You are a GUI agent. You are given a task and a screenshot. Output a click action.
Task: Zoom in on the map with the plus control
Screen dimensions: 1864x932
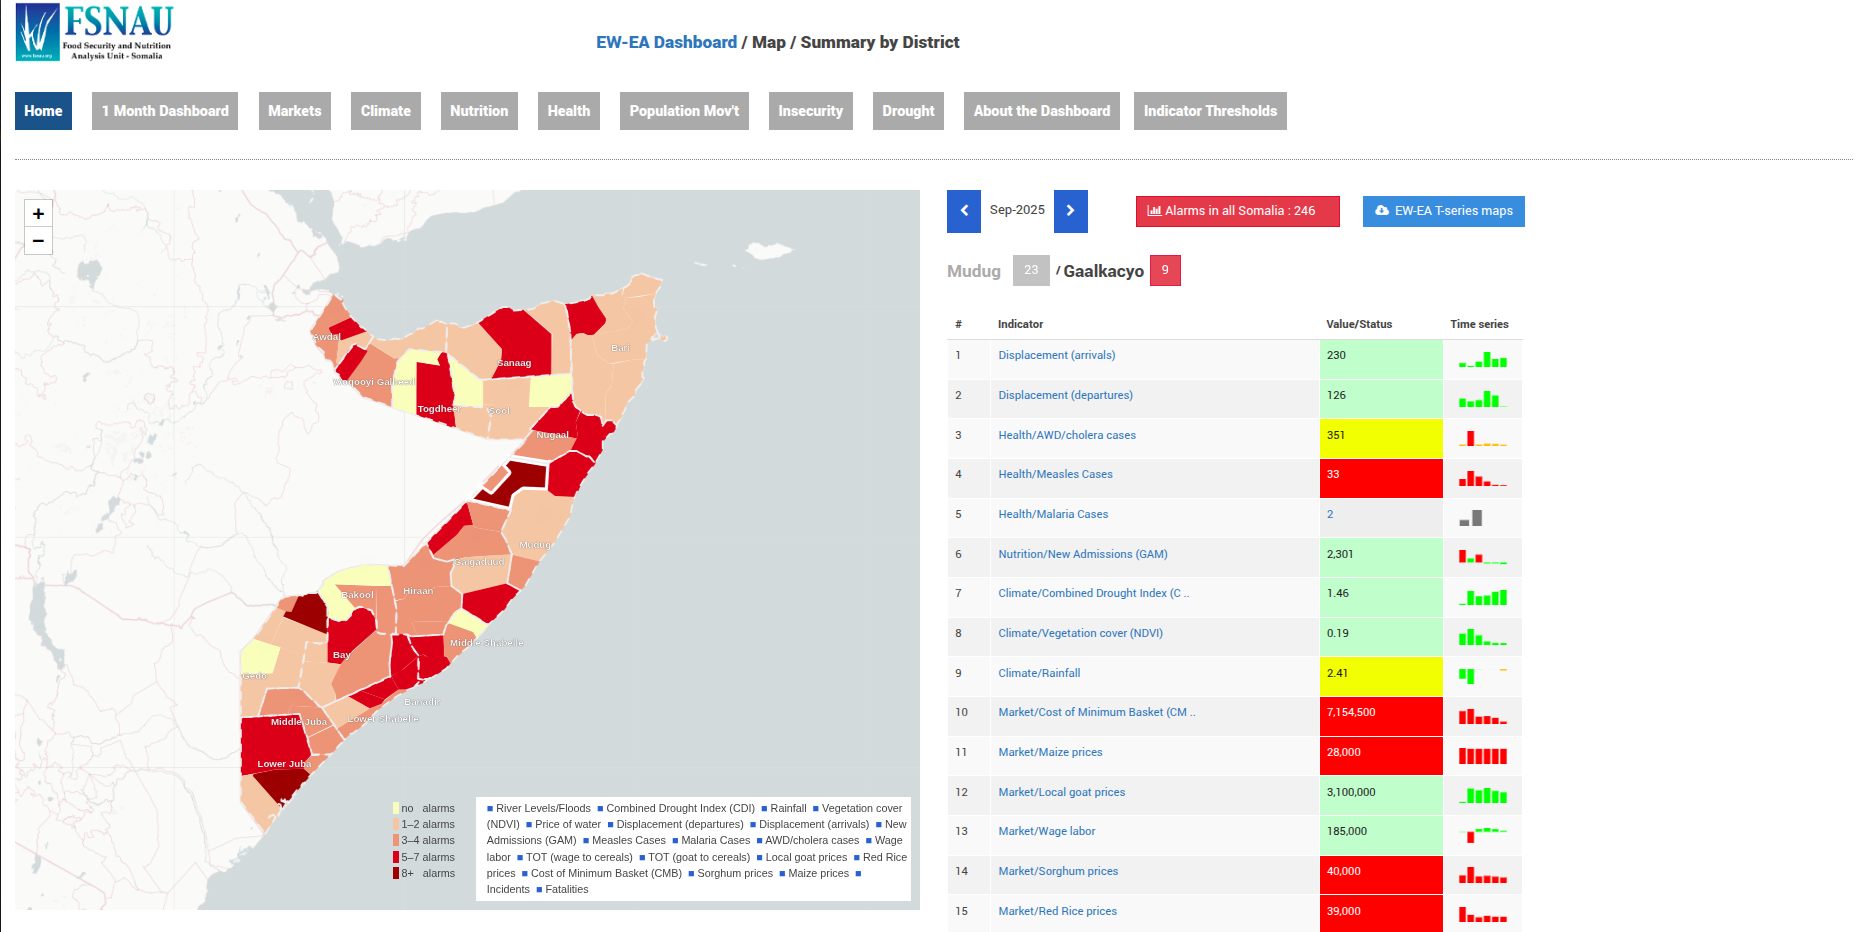pos(38,213)
